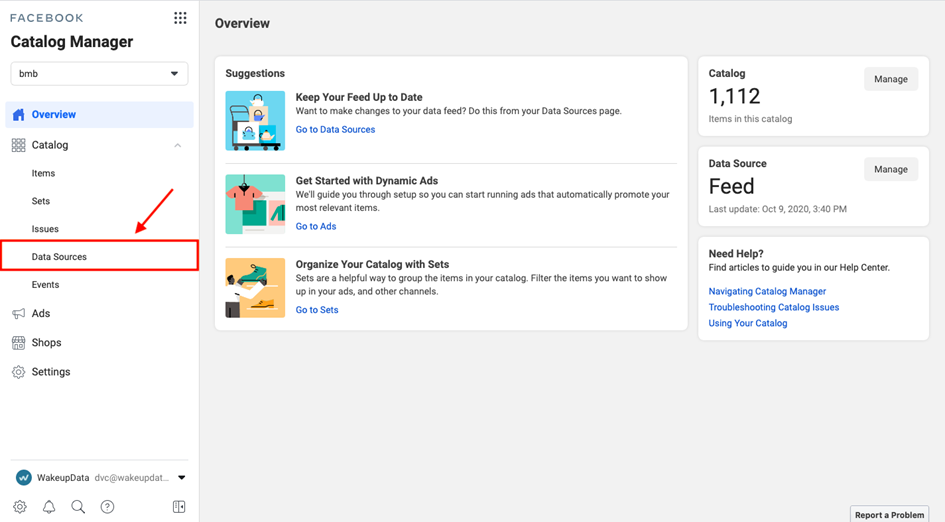Open the Settings menu item label
The width and height of the screenshot is (945, 522).
click(x=51, y=372)
